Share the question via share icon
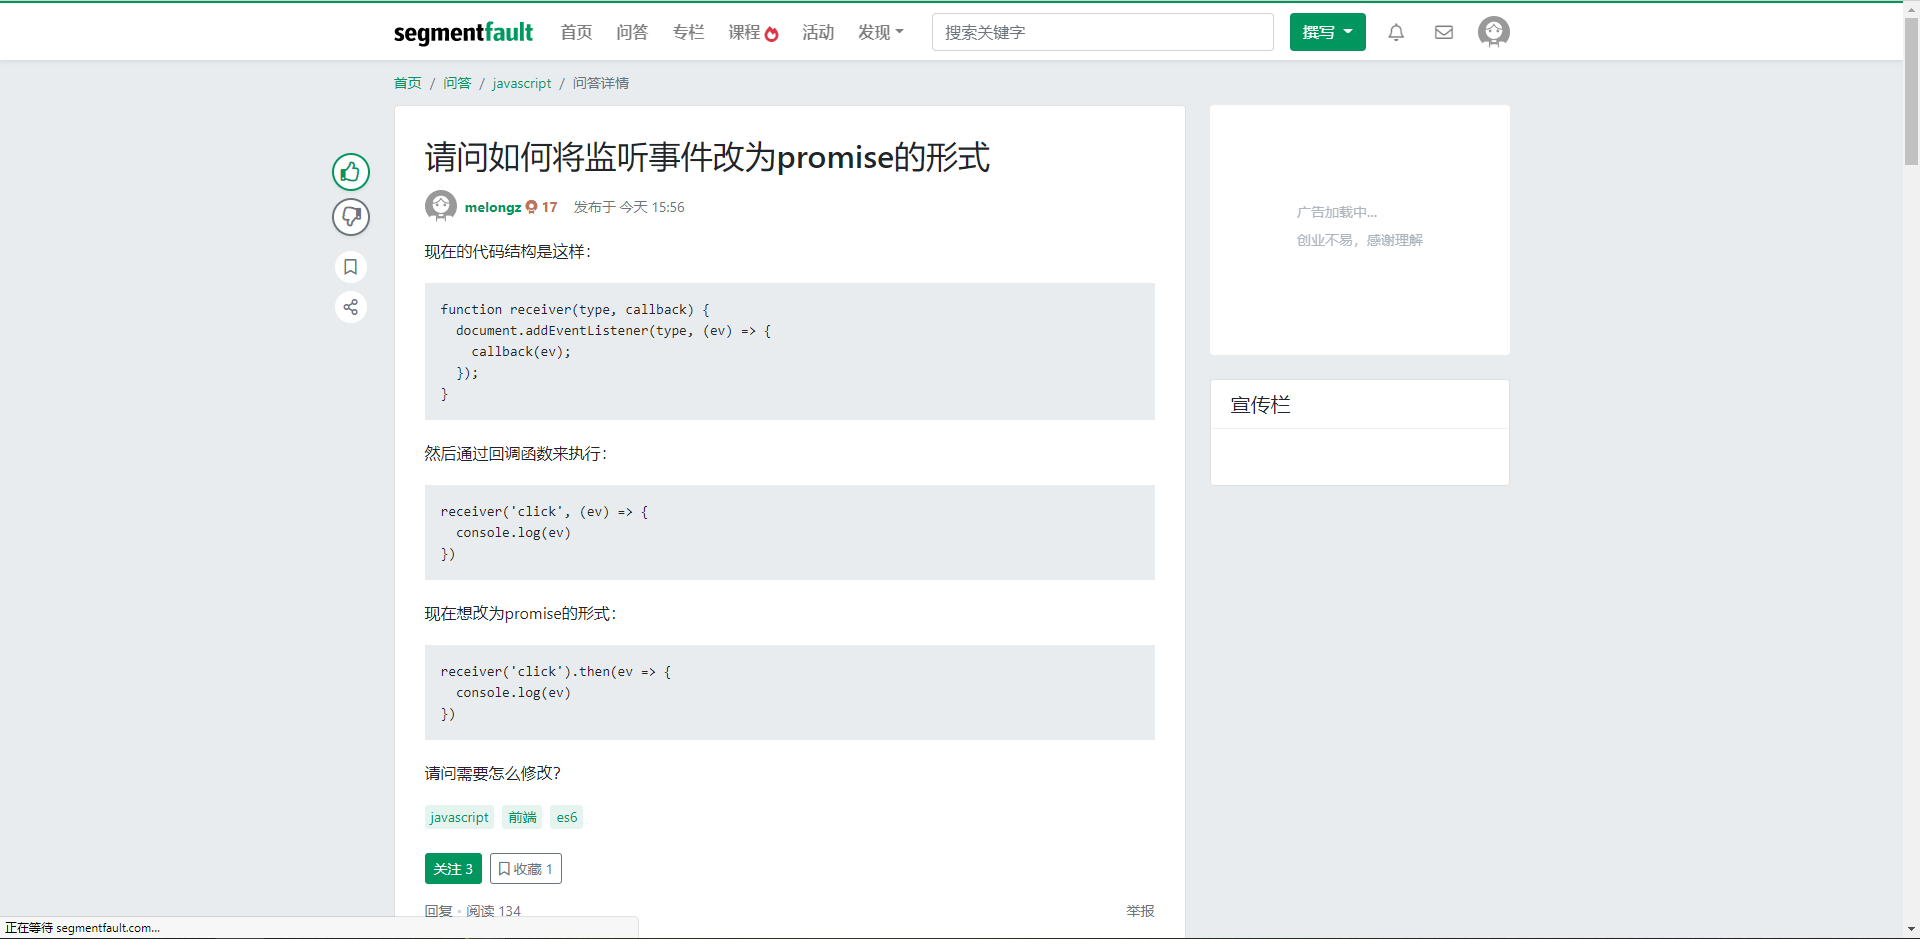 (x=351, y=307)
